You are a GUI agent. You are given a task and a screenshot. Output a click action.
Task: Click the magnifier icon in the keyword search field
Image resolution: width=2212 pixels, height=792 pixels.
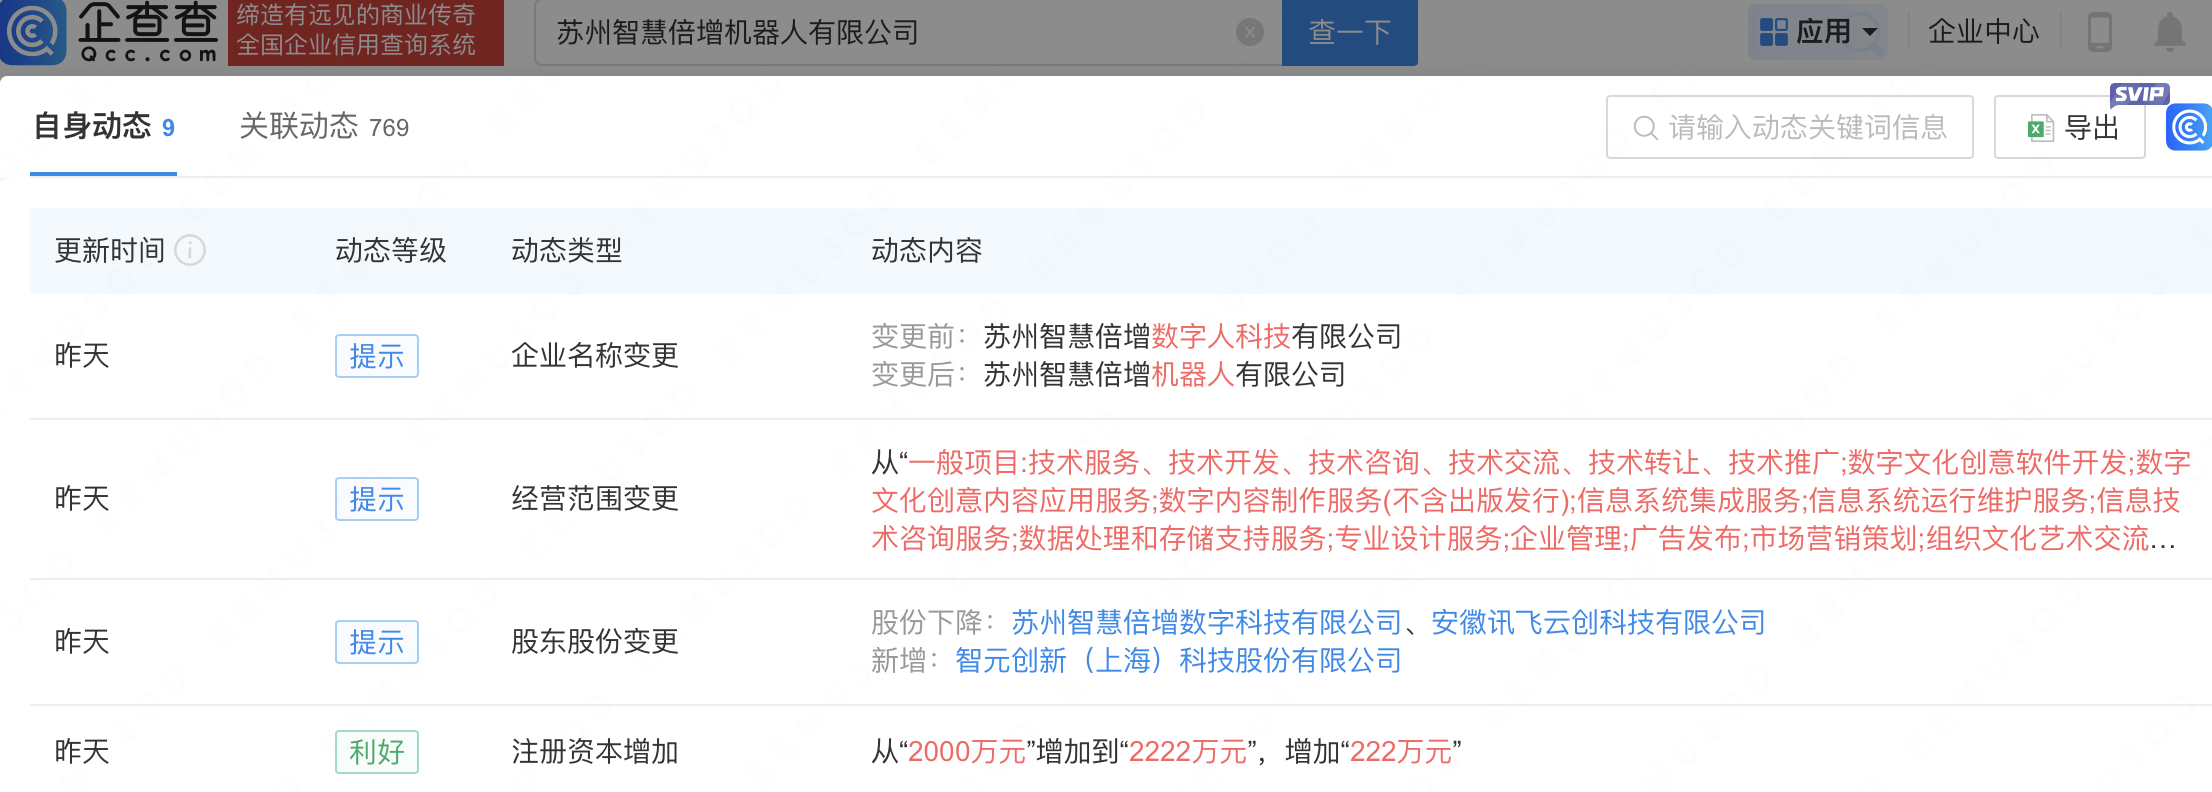coord(1645,128)
